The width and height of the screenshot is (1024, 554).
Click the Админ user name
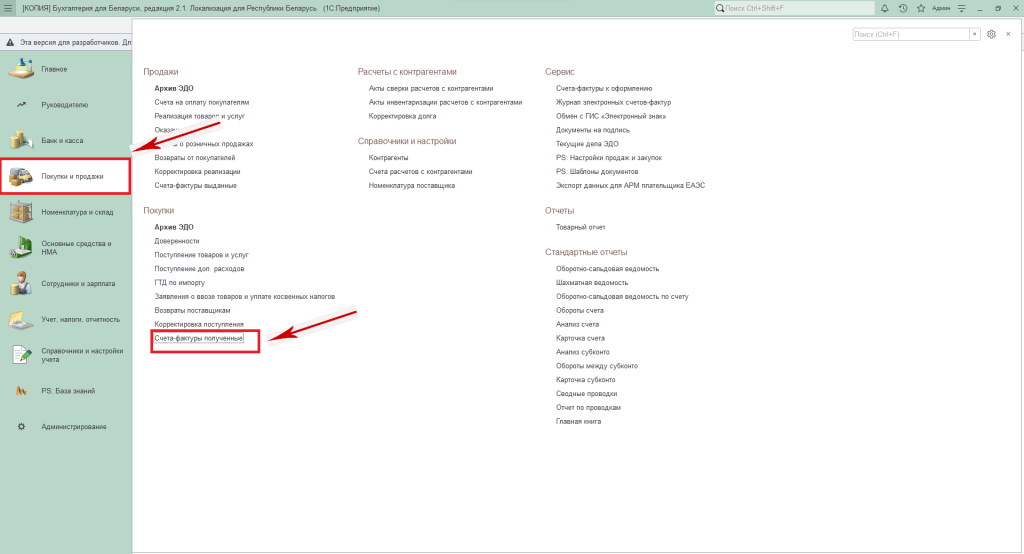point(940,8)
